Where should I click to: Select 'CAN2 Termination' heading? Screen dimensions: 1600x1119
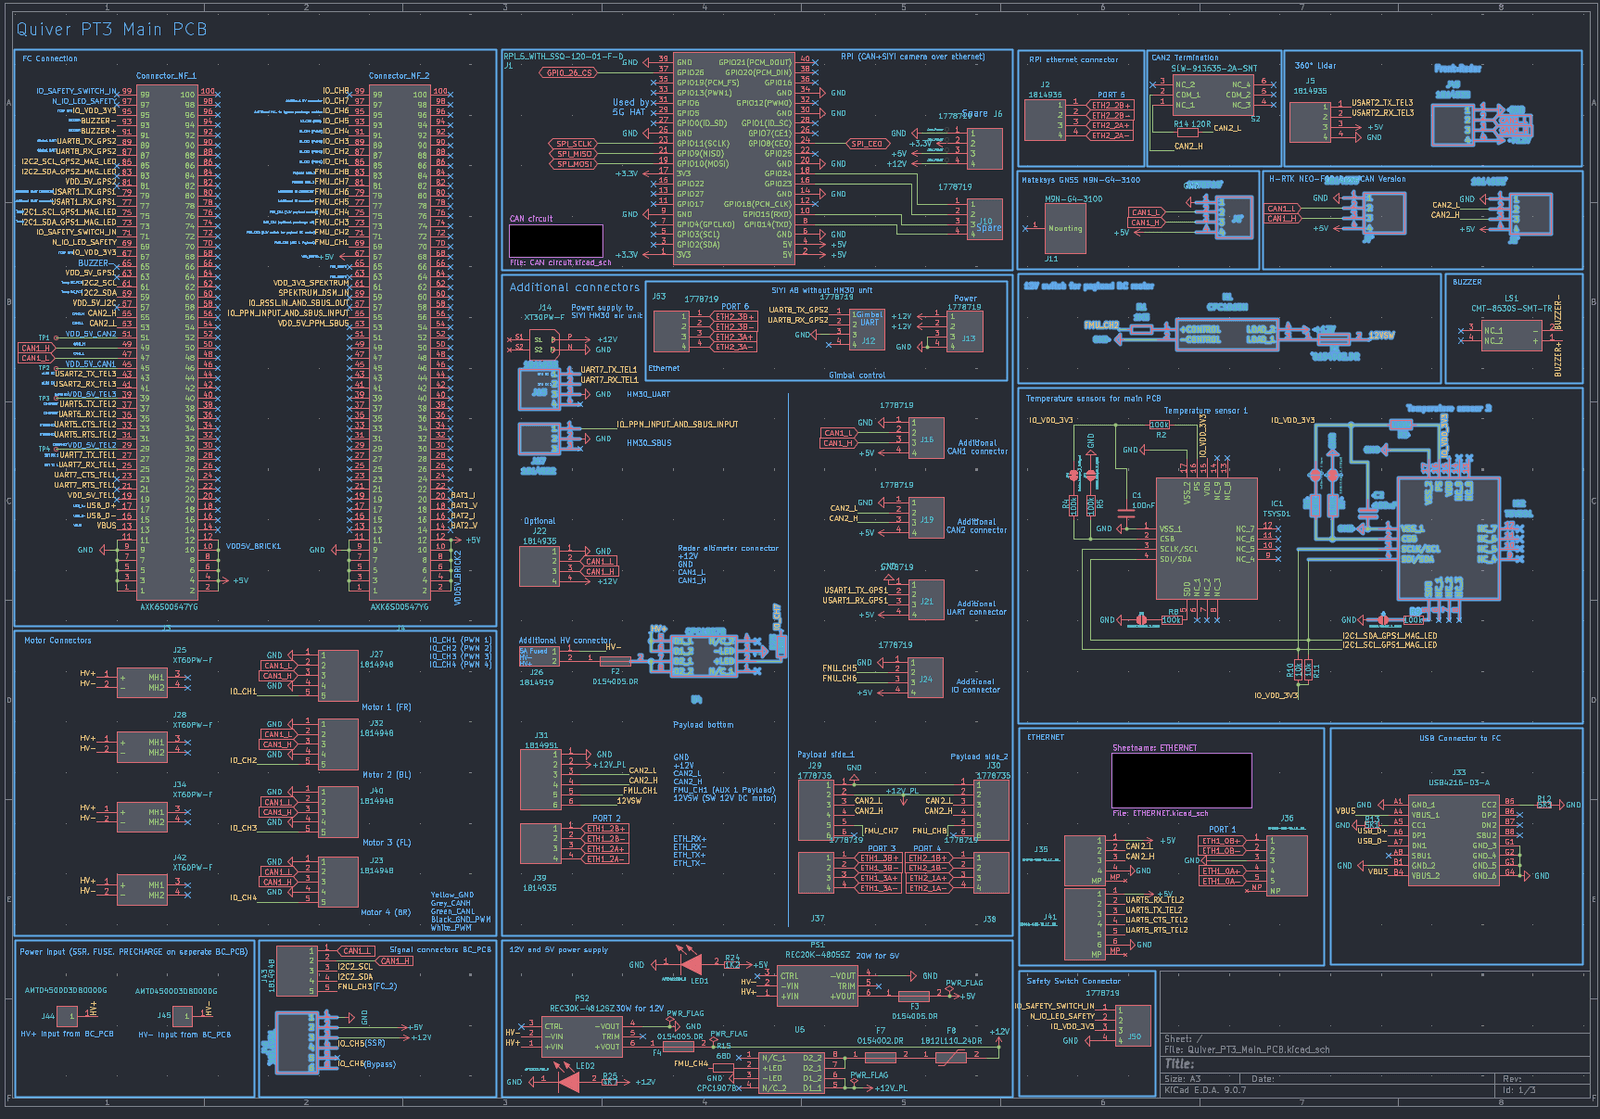(x=1185, y=58)
